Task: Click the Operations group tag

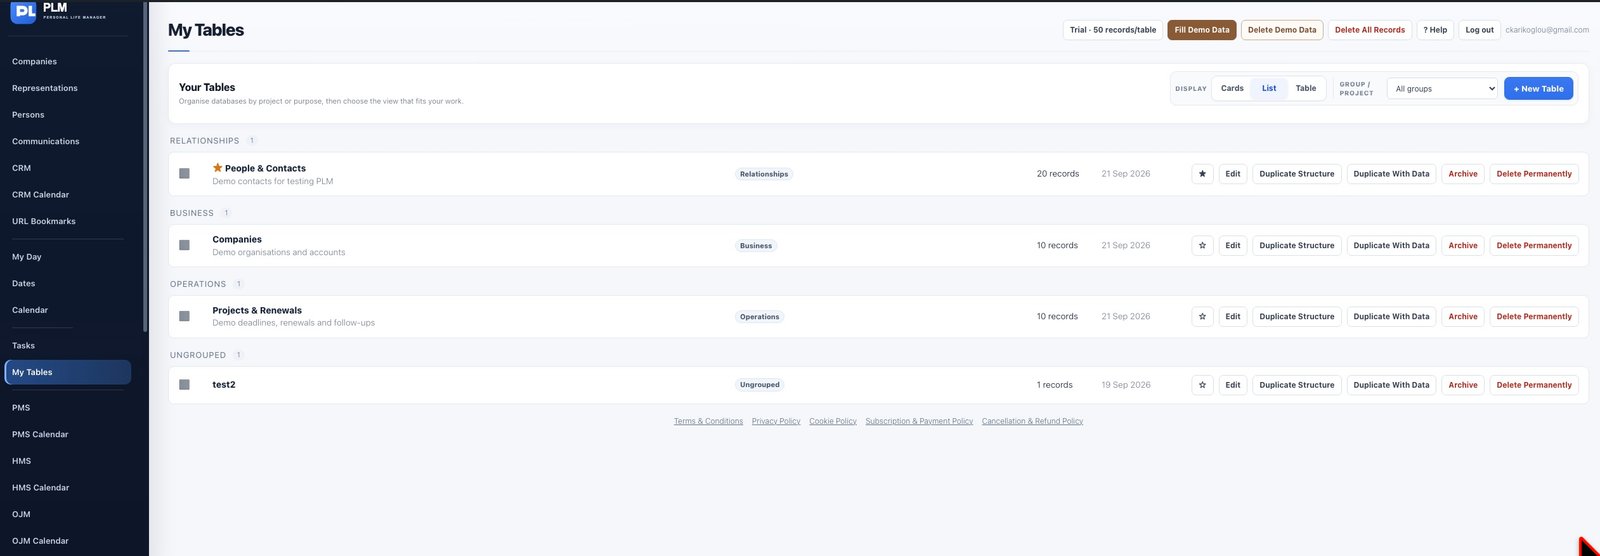Action: (x=759, y=317)
